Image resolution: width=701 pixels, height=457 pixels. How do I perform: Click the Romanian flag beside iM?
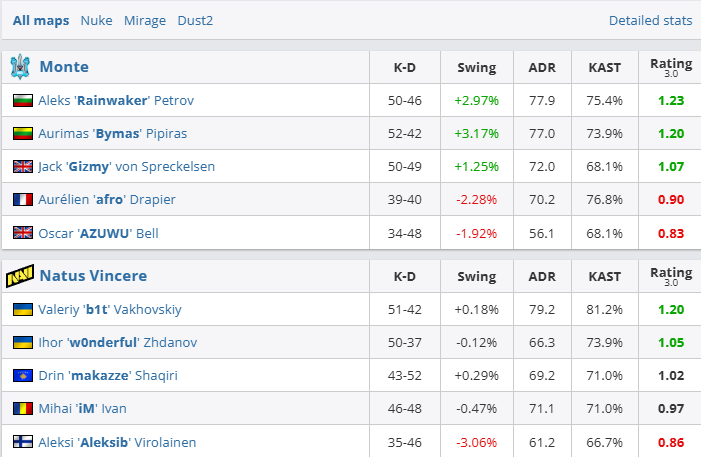[22, 408]
